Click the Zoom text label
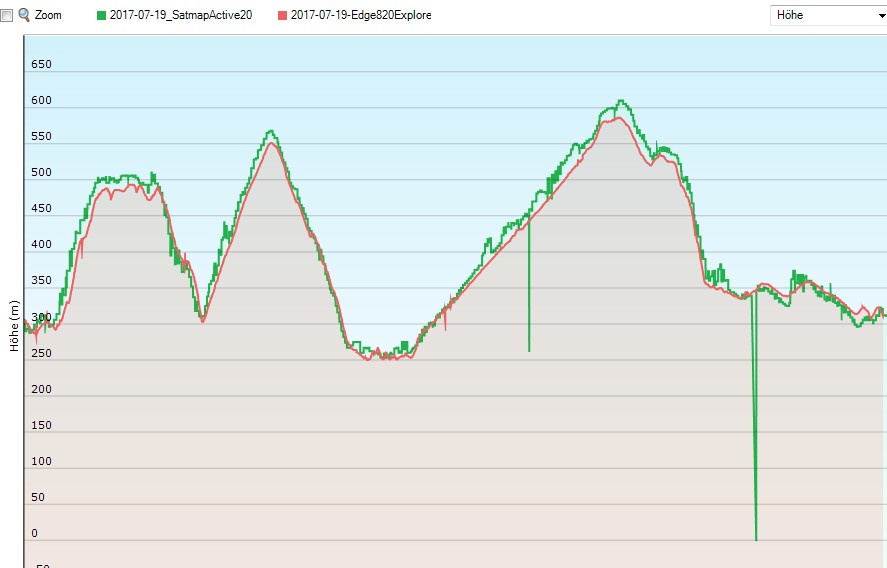This screenshot has width=887, height=568. click(x=48, y=15)
